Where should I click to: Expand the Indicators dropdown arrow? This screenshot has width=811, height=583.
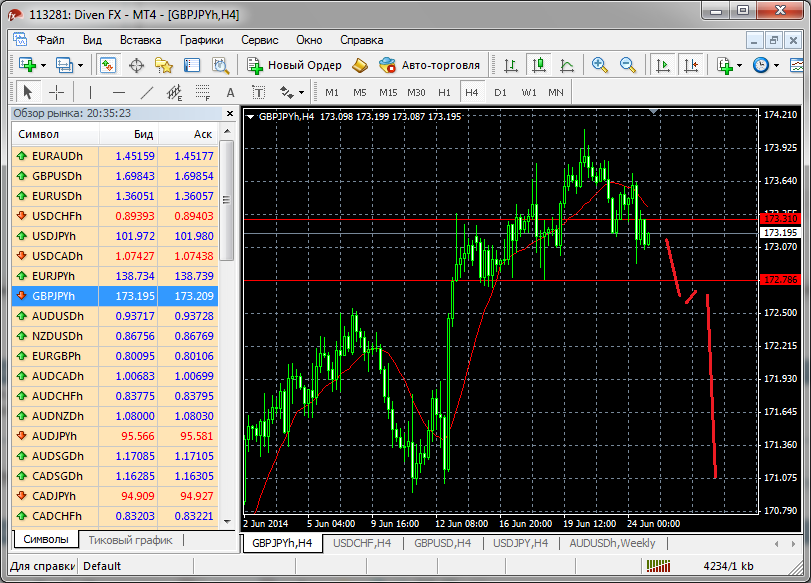pyautogui.click(x=739, y=66)
